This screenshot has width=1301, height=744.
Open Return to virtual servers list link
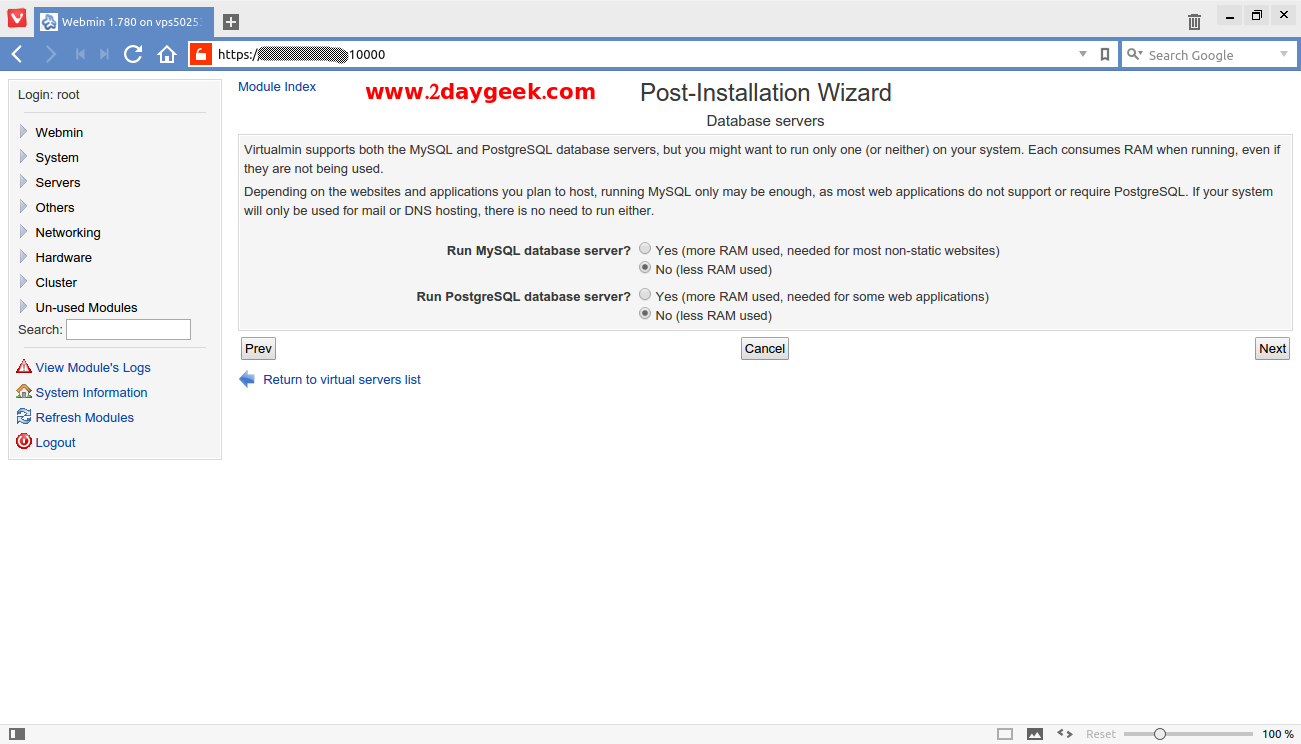(342, 380)
